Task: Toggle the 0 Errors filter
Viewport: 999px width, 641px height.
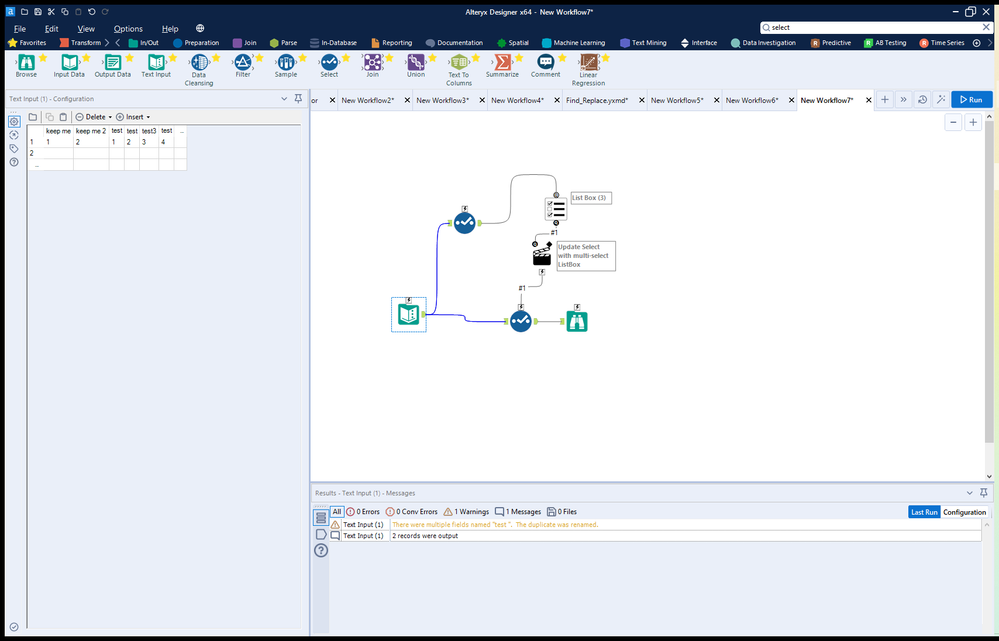Action: click(x=363, y=512)
